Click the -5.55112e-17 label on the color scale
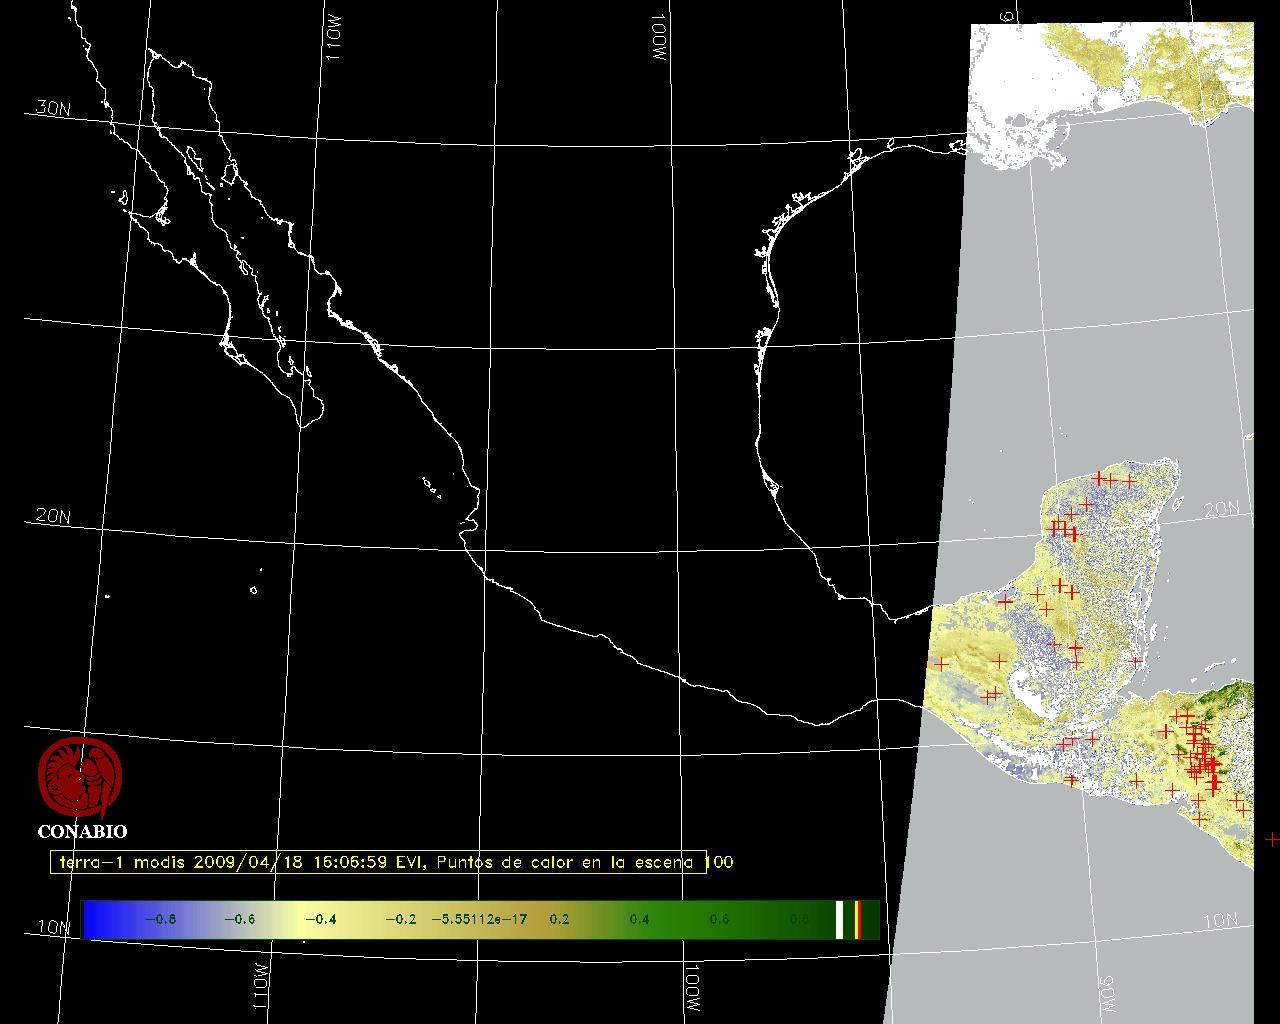1280x1024 pixels. point(479,919)
